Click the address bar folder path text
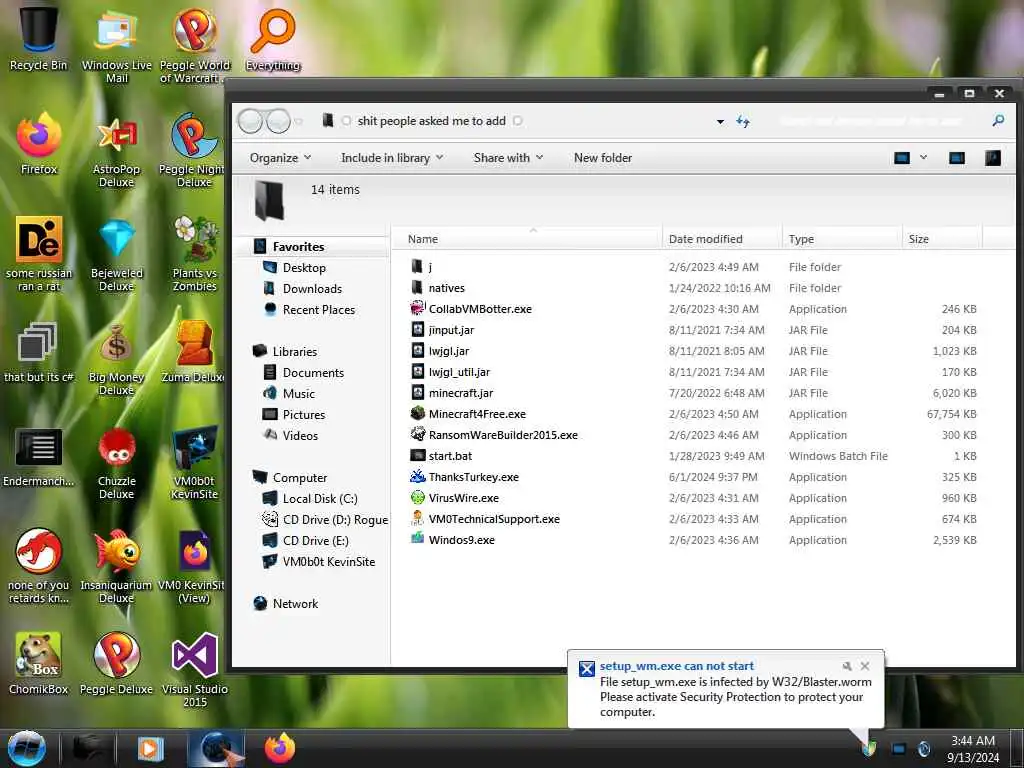Screen dimensions: 1024x768 point(431,121)
